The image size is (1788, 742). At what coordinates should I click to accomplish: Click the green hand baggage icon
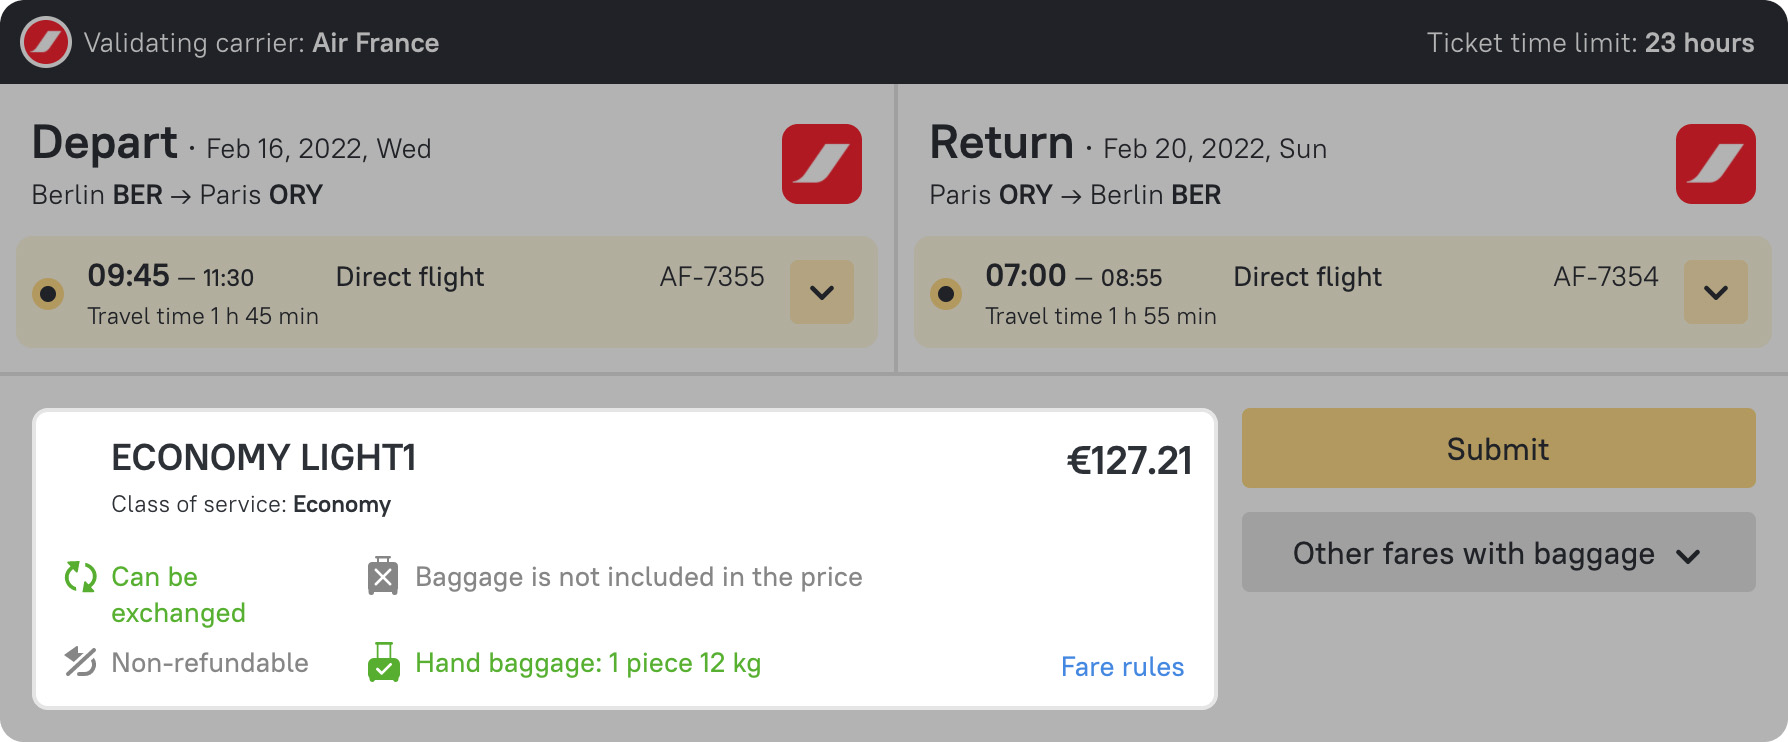point(383,662)
